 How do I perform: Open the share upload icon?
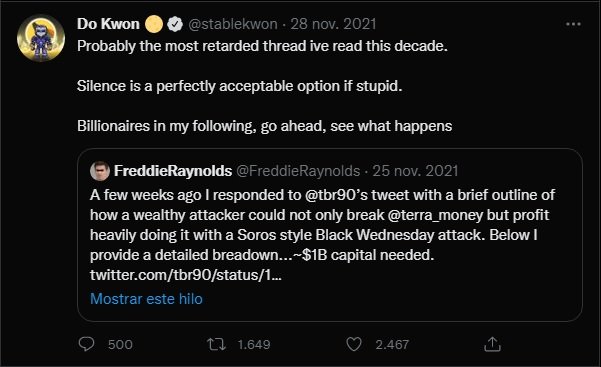tap(492, 344)
